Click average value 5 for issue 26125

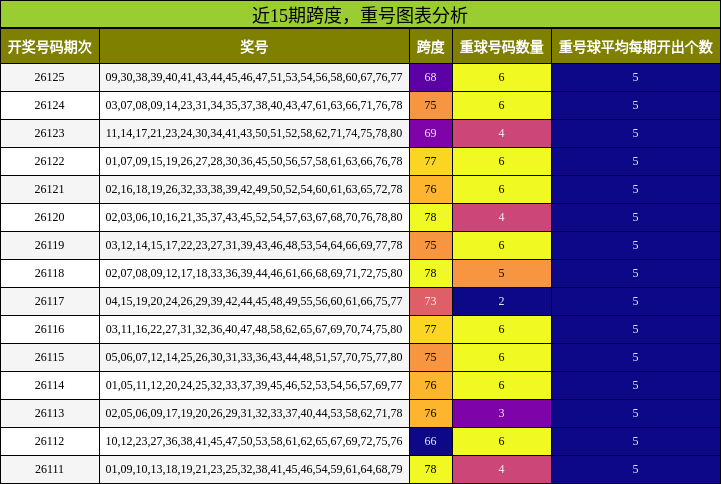tap(636, 77)
